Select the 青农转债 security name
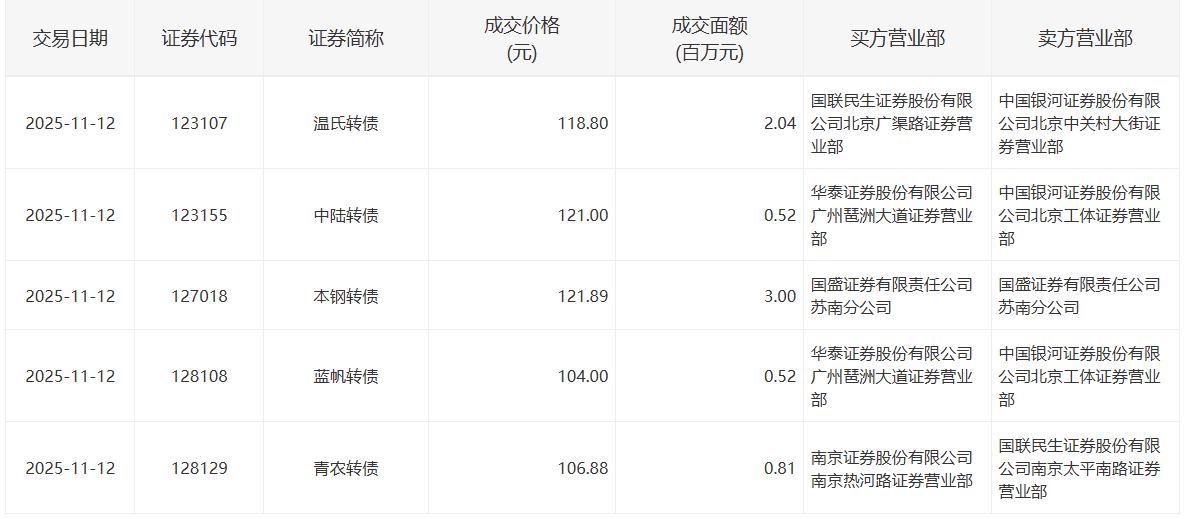The height and width of the screenshot is (519, 1185). pos(346,468)
